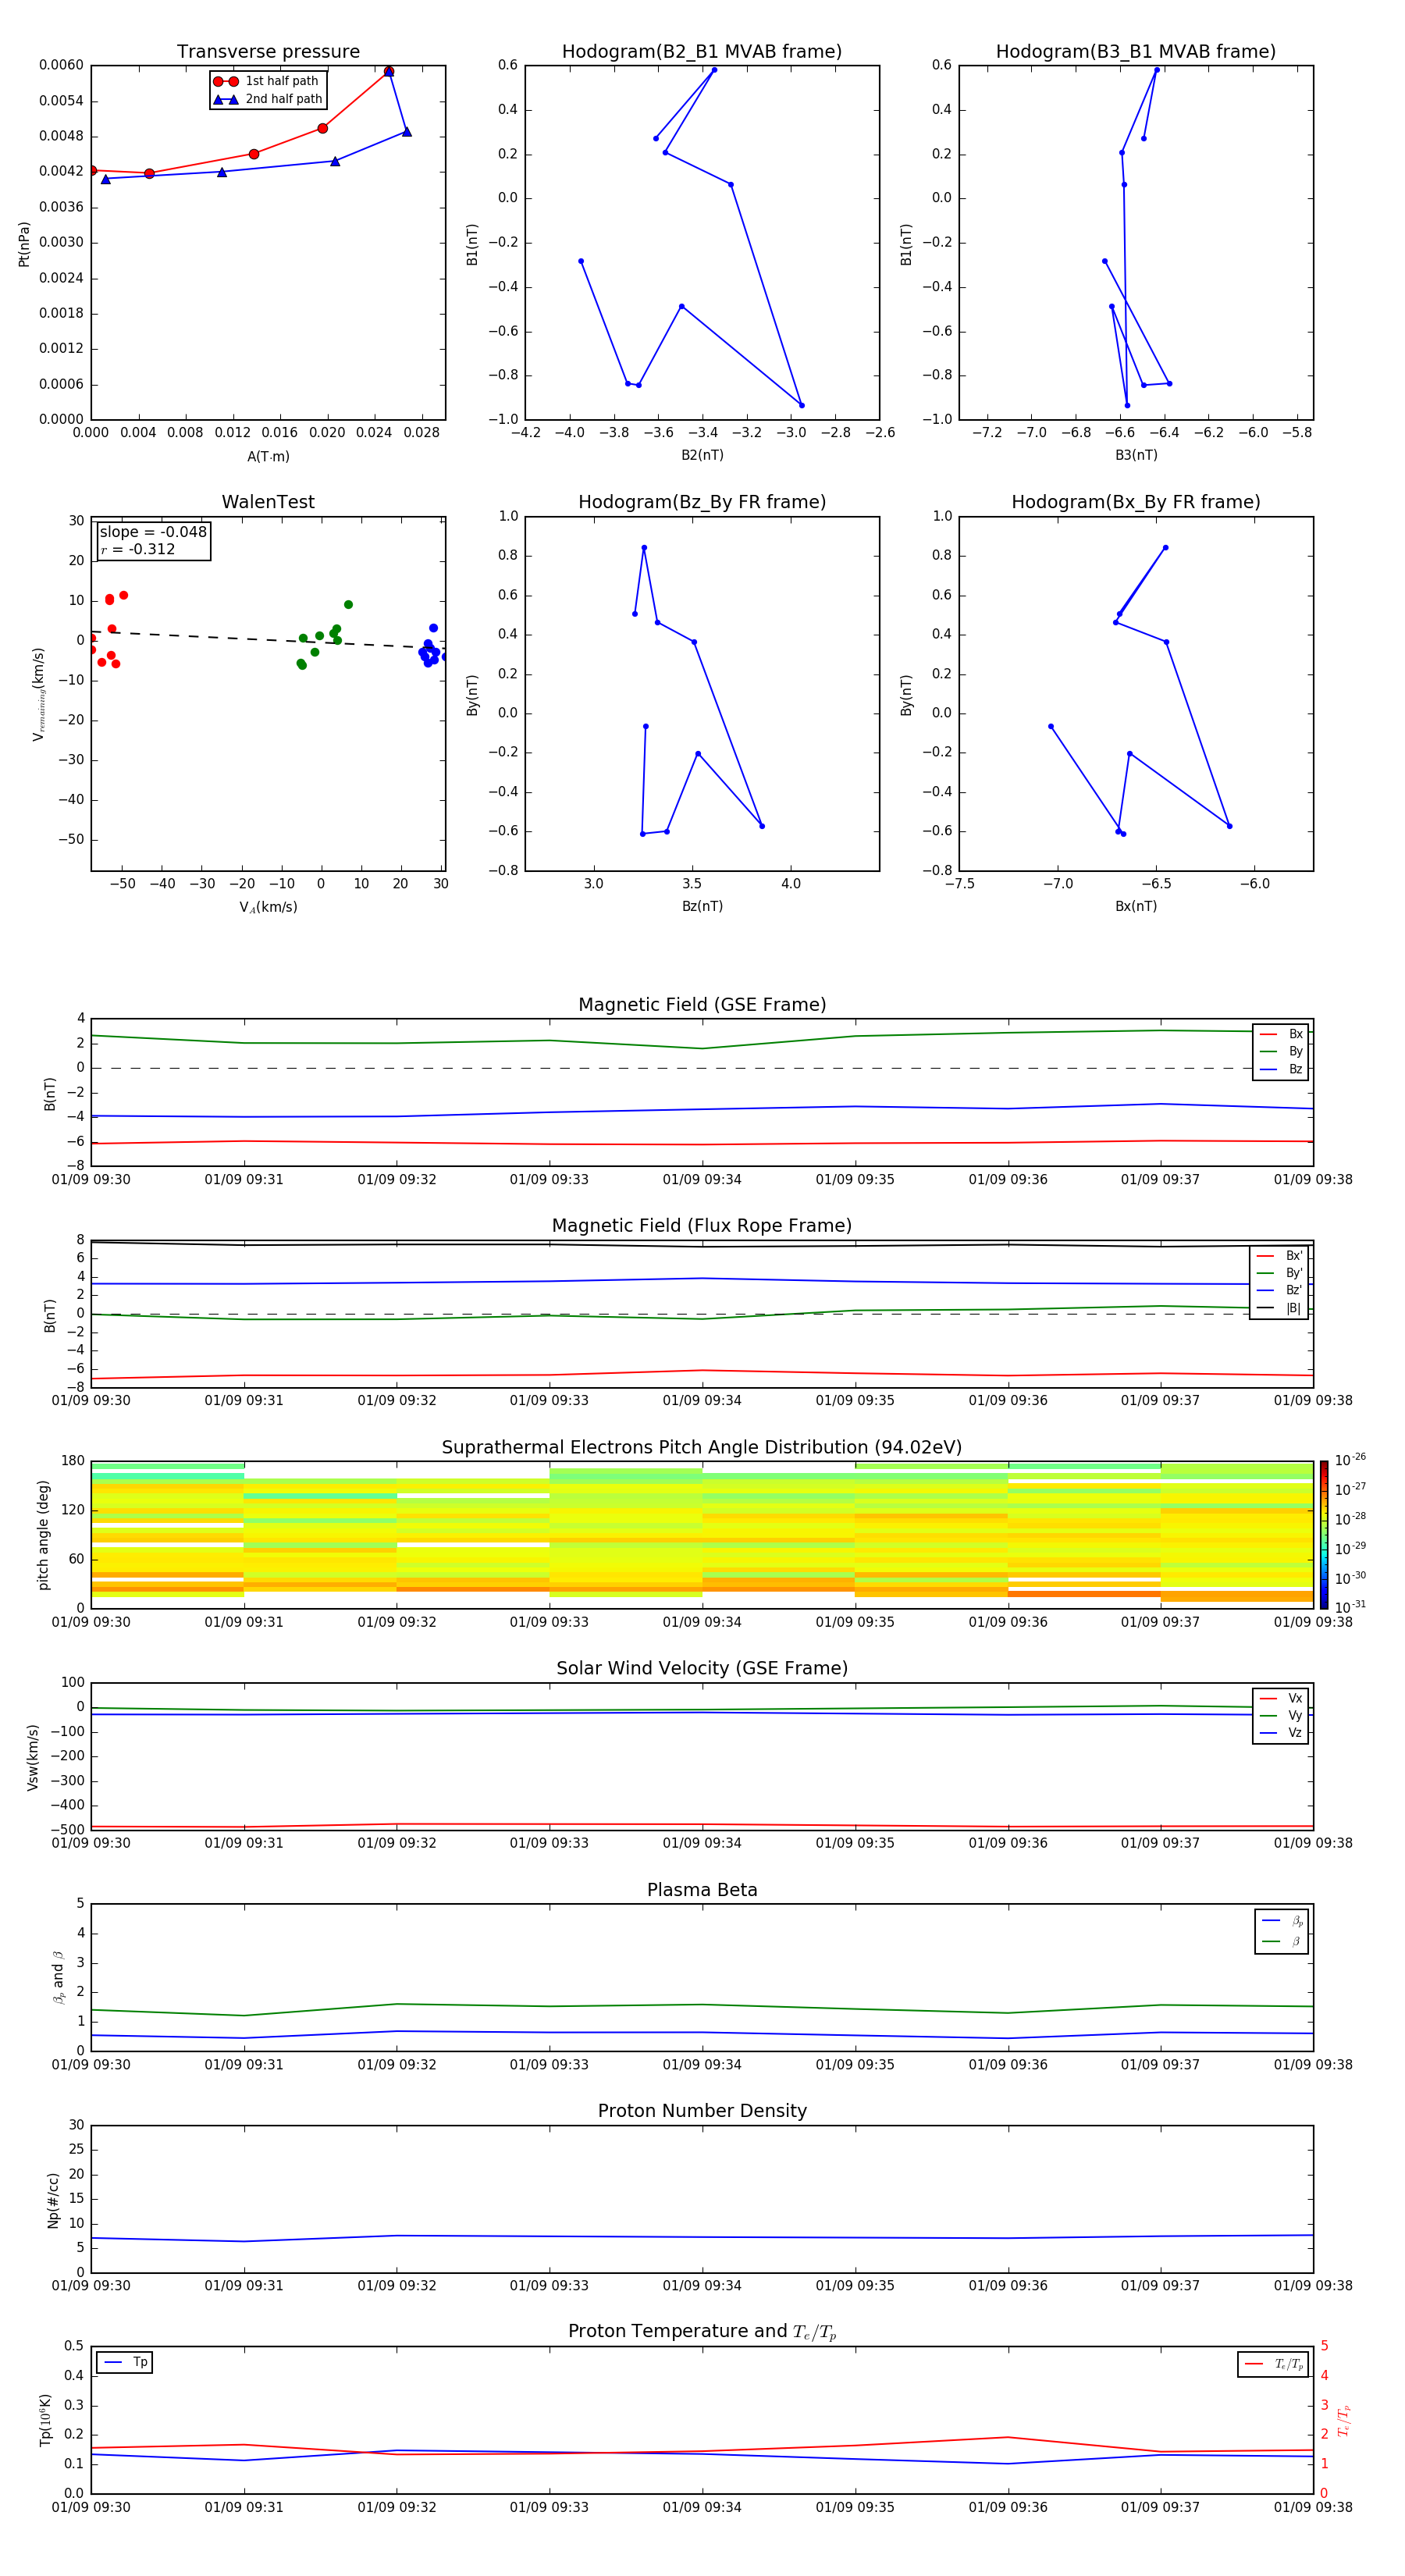
Task: Click the Proton Temperature and Te/Tp title
Action: pos(702,2332)
